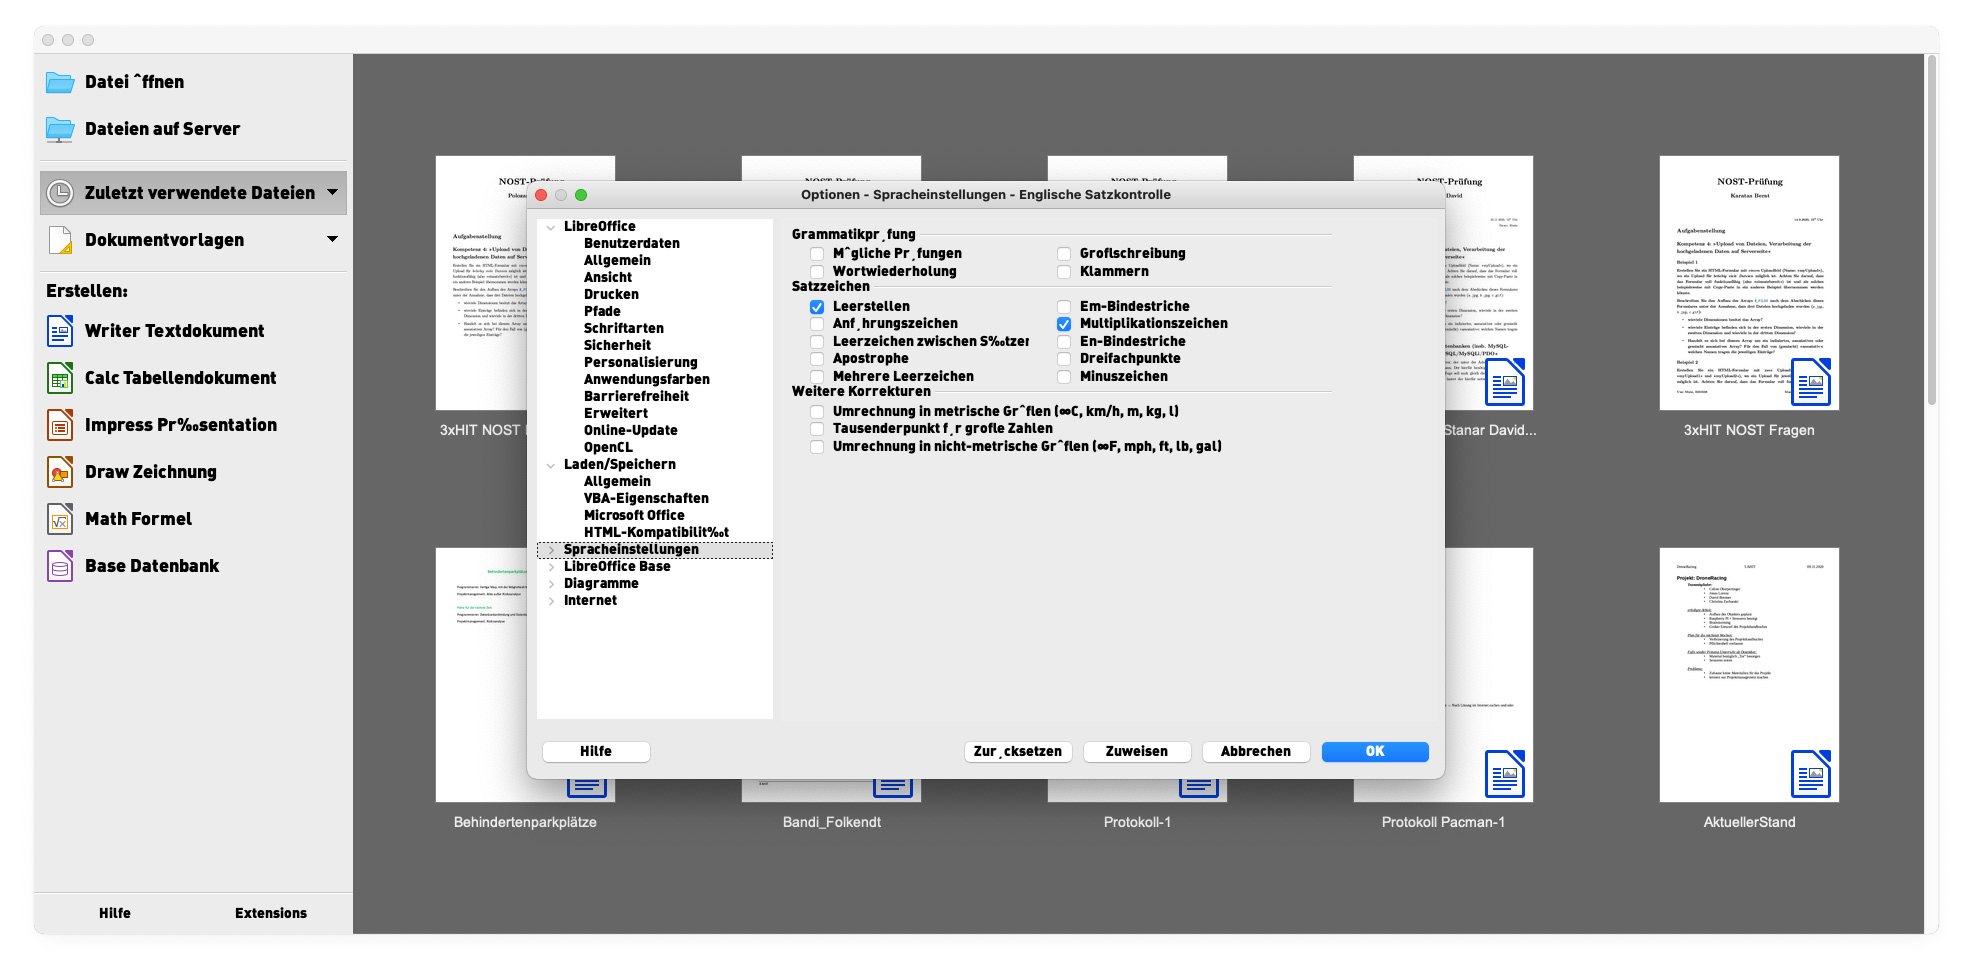Open Zuletzt verwendete Dateien dropdown arrow

(x=333, y=192)
